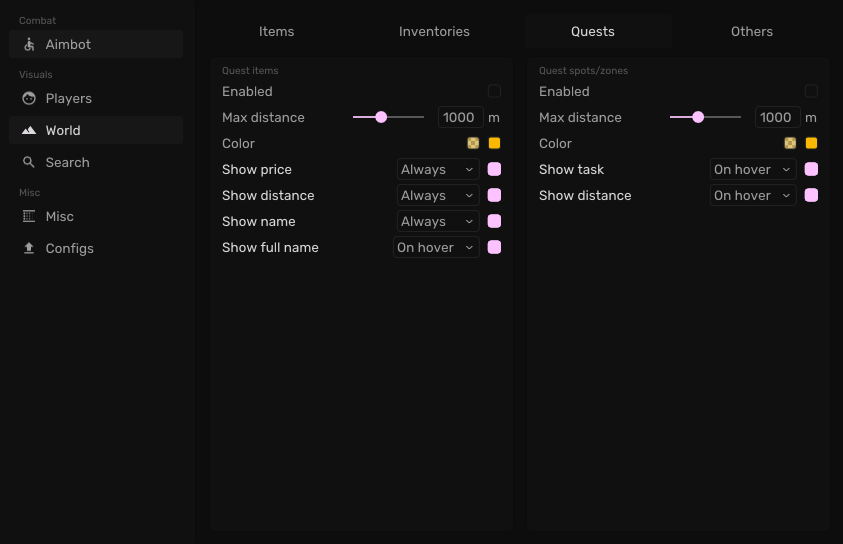Viewport: 843px width, 544px height.
Task: Click the Configs upload icon
Action: [29, 249]
